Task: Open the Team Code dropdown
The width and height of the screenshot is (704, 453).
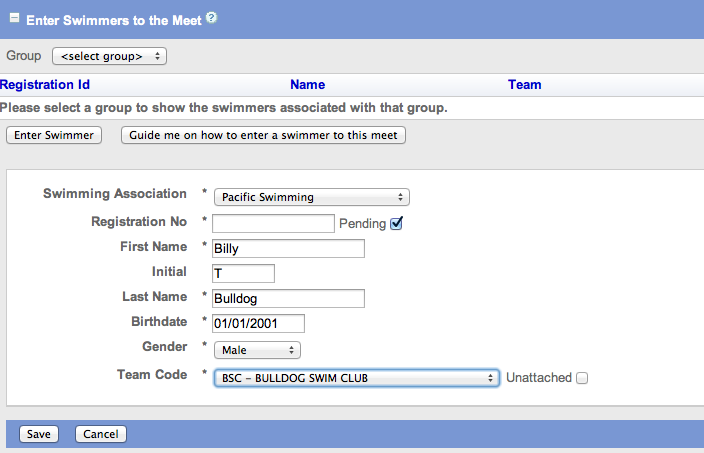Action: click(x=356, y=377)
